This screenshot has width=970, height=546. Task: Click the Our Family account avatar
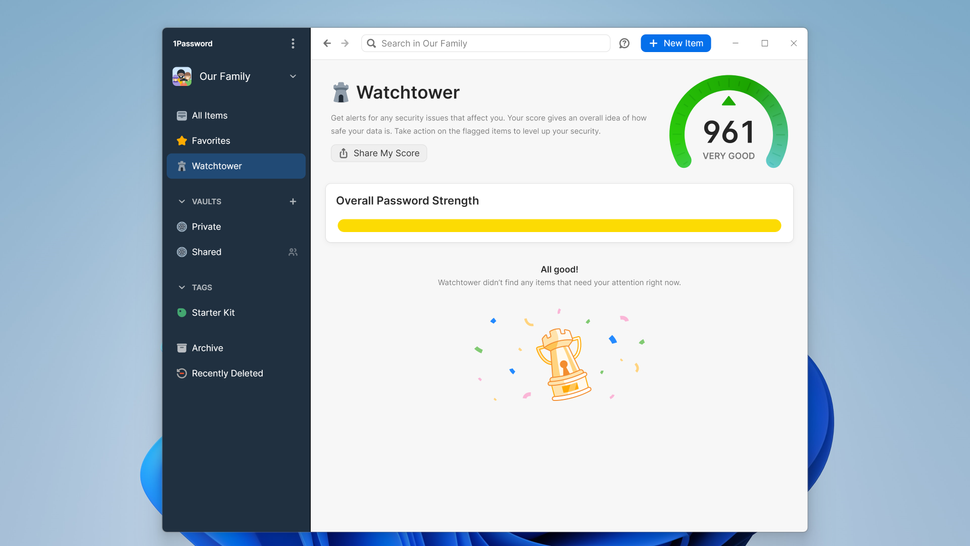pos(182,76)
